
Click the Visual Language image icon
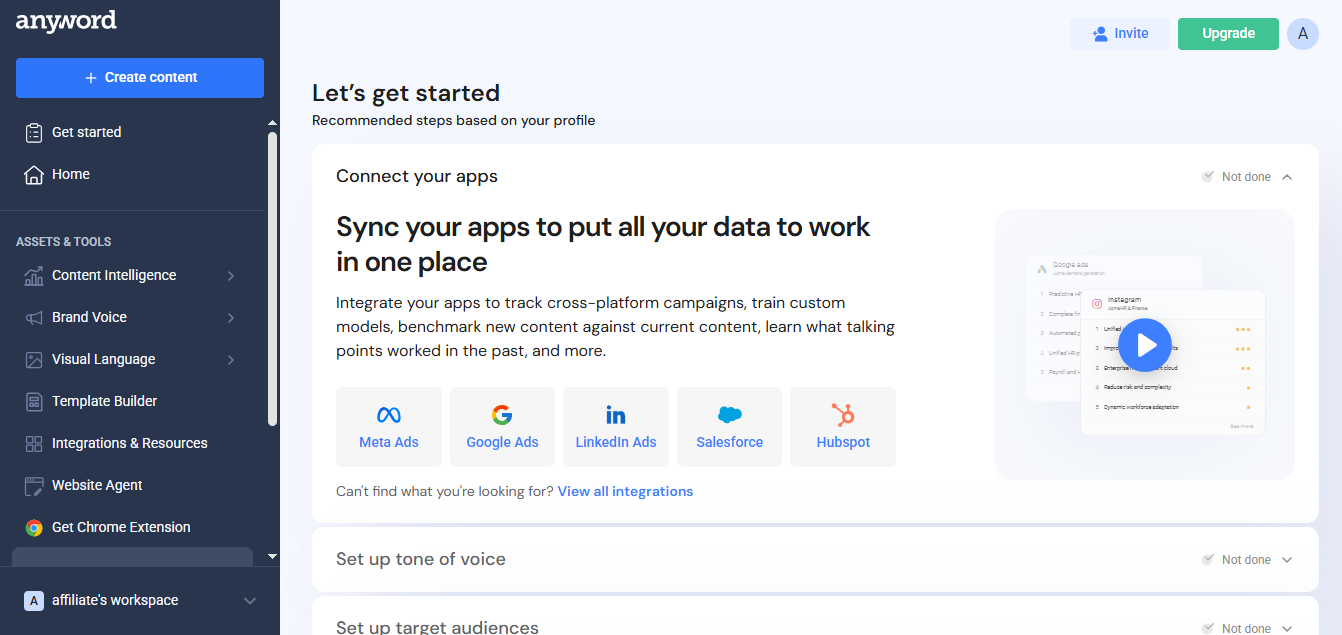tap(34, 359)
